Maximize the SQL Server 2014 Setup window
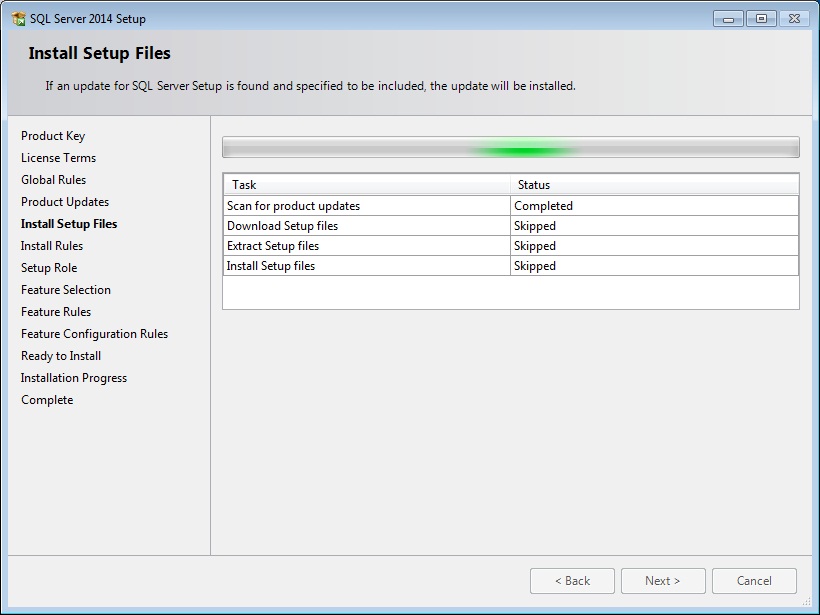Viewport: 820px width, 615px height. 761,19
